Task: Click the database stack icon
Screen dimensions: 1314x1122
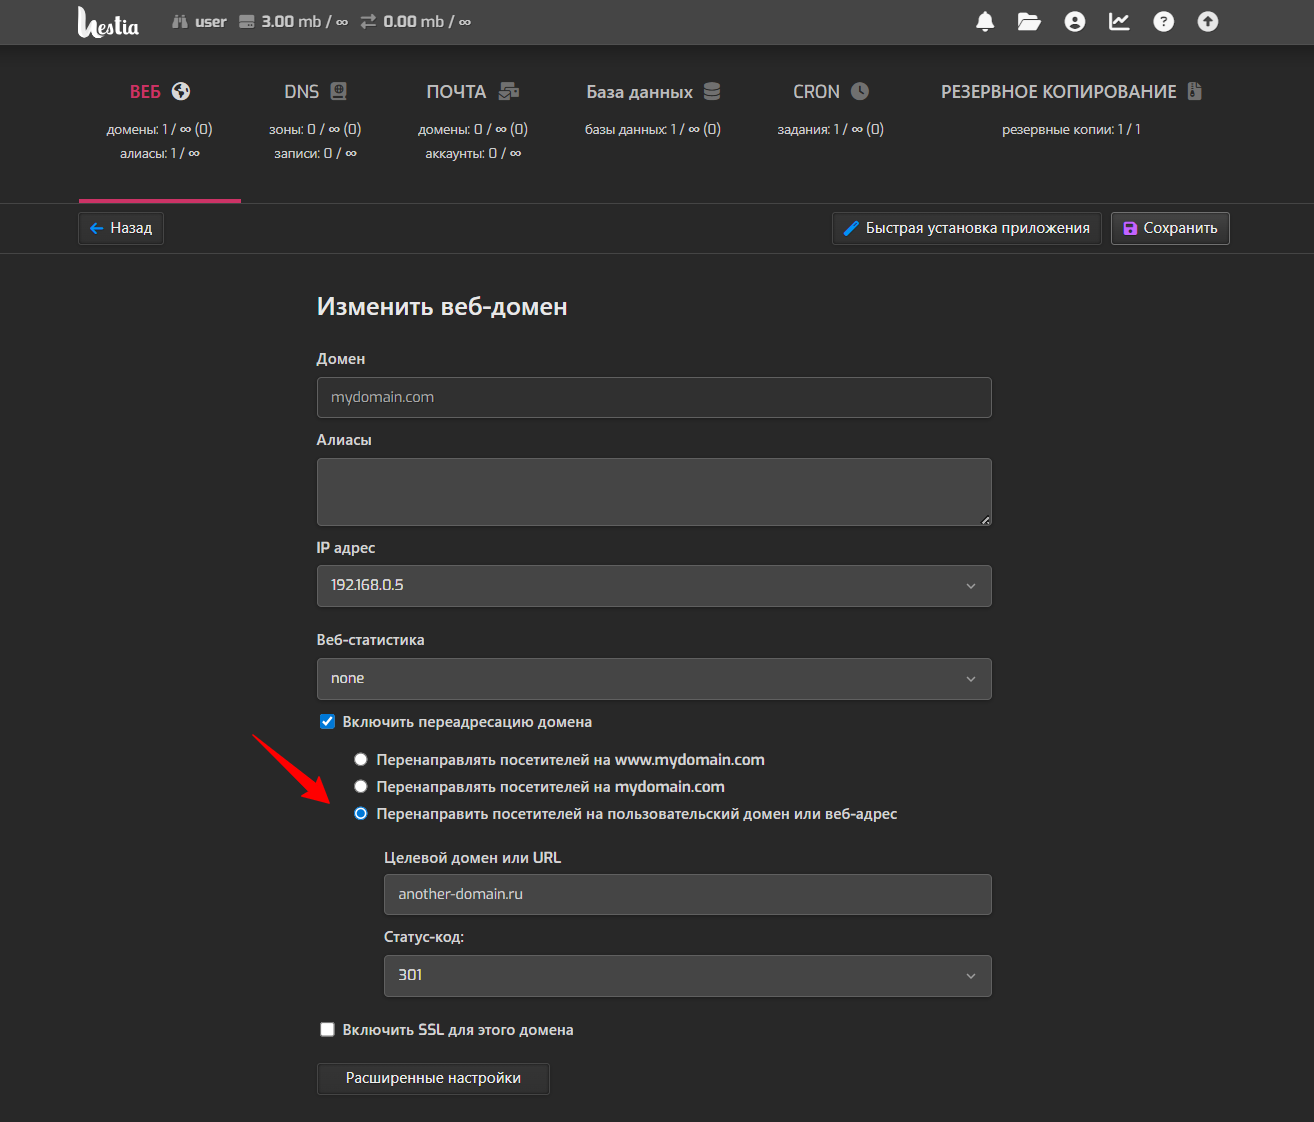Action: click(712, 91)
